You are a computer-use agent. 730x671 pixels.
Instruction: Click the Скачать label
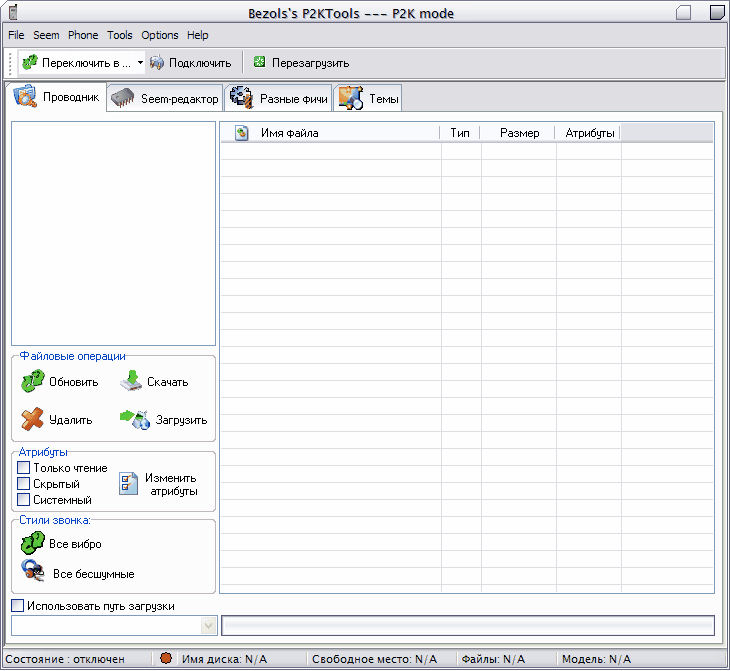click(168, 382)
